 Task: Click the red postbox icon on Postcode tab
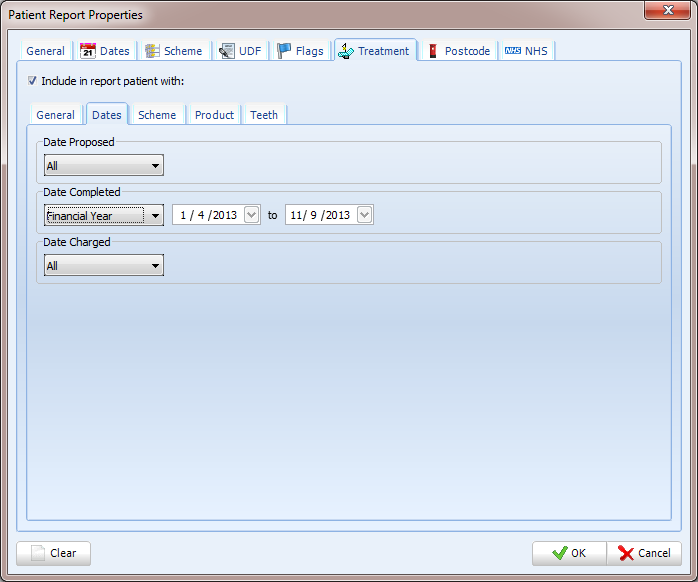(x=433, y=51)
